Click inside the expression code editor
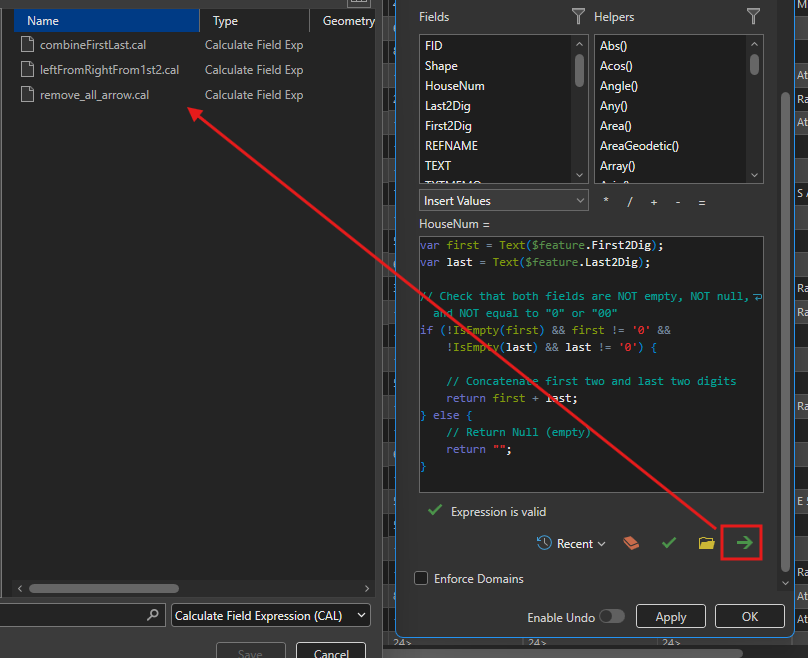Image resolution: width=808 pixels, height=658 pixels. (x=591, y=364)
